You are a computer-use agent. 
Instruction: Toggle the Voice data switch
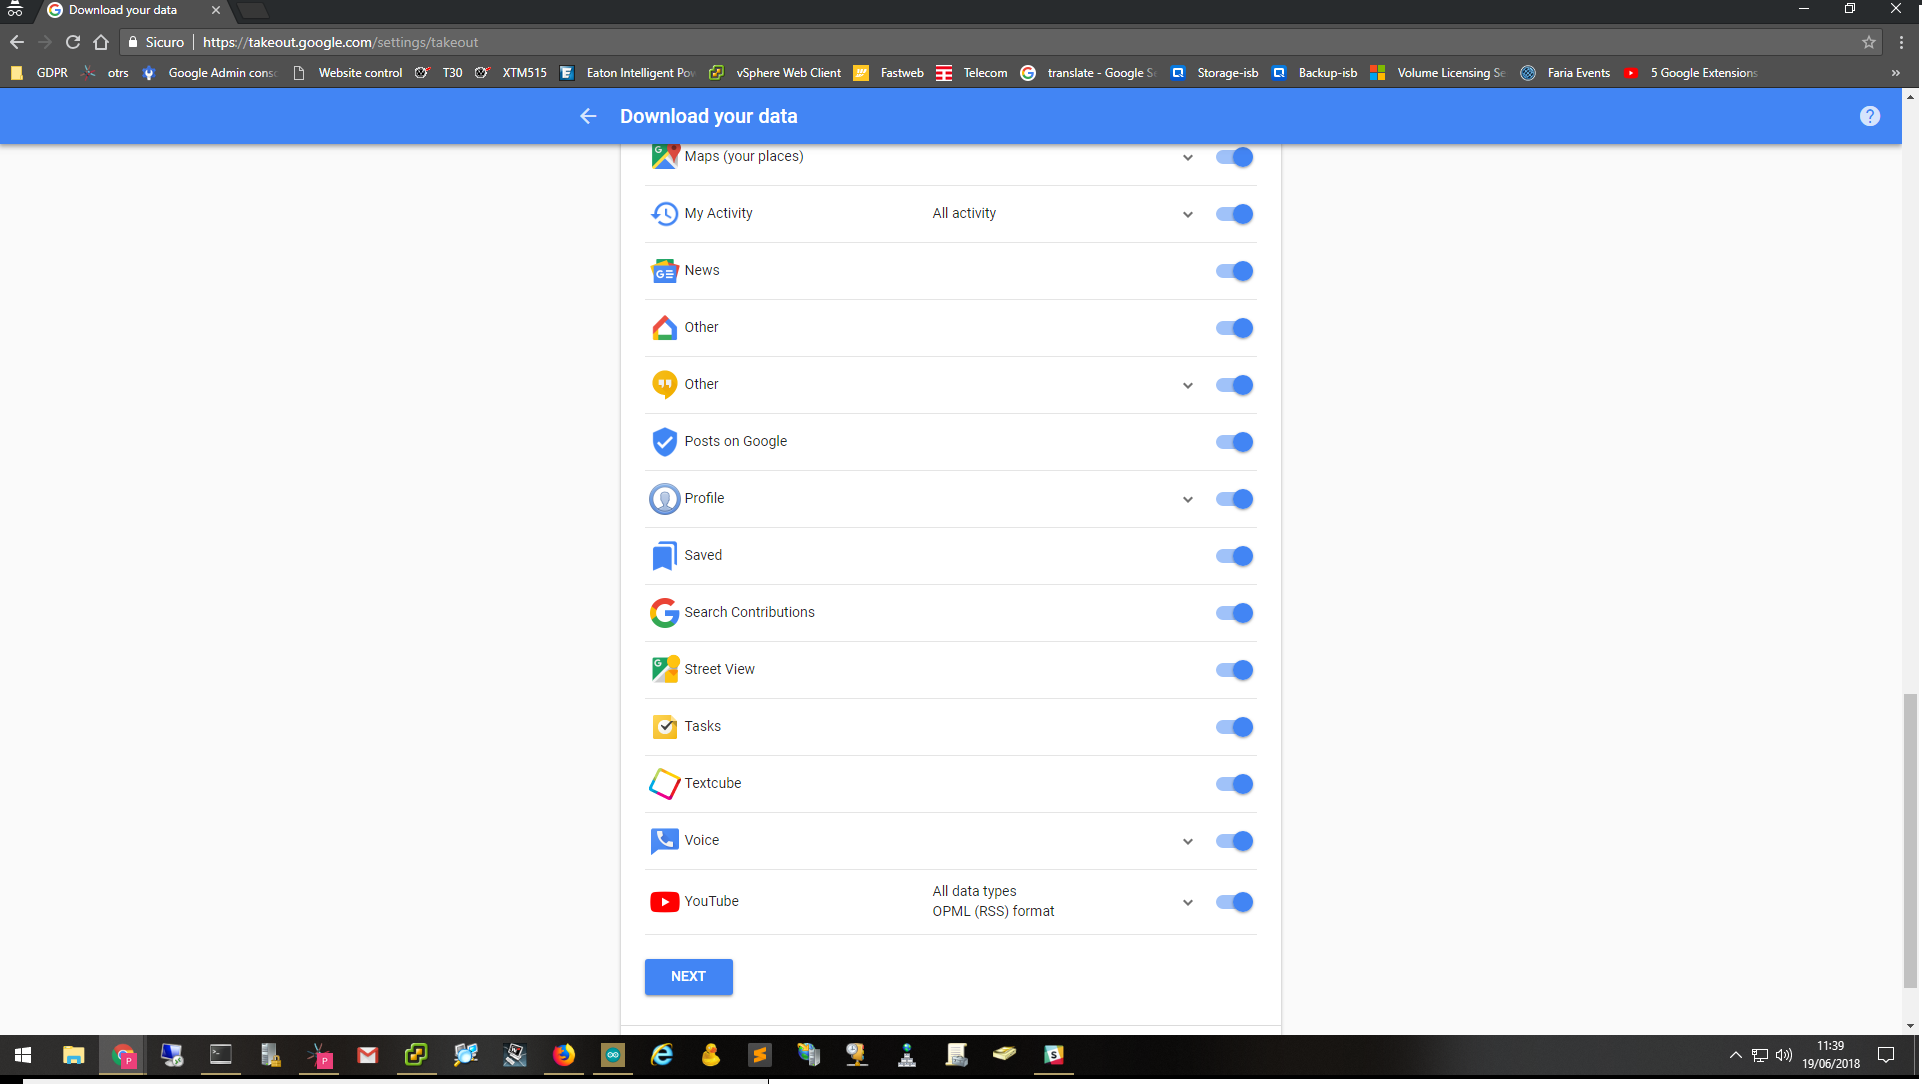tap(1234, 841)
